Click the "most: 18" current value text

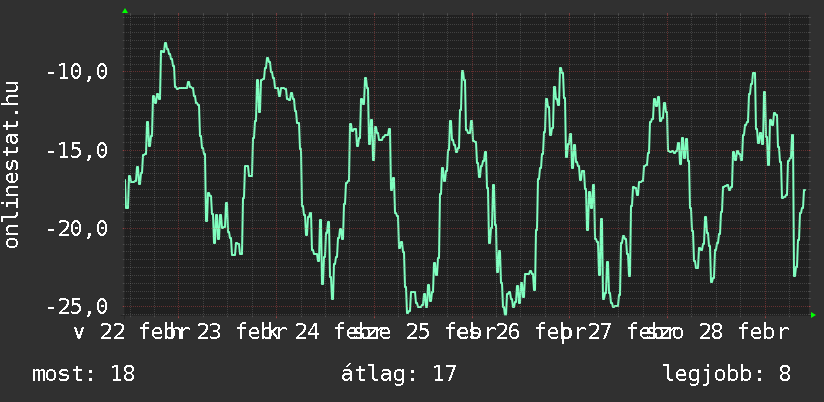[83, 374]
